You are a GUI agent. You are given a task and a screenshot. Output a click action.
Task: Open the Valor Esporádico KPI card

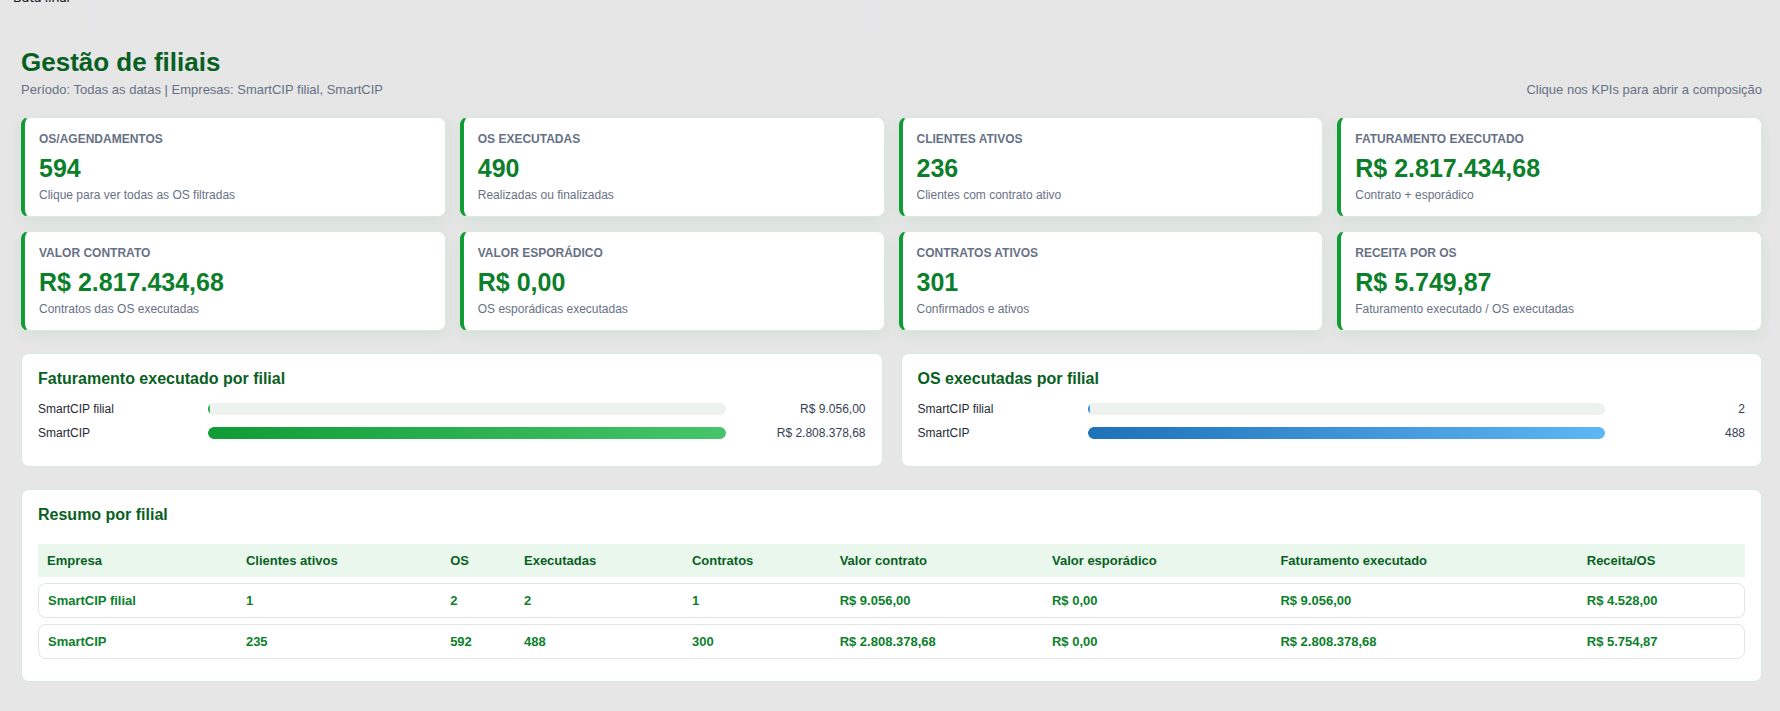click(672, 281)
